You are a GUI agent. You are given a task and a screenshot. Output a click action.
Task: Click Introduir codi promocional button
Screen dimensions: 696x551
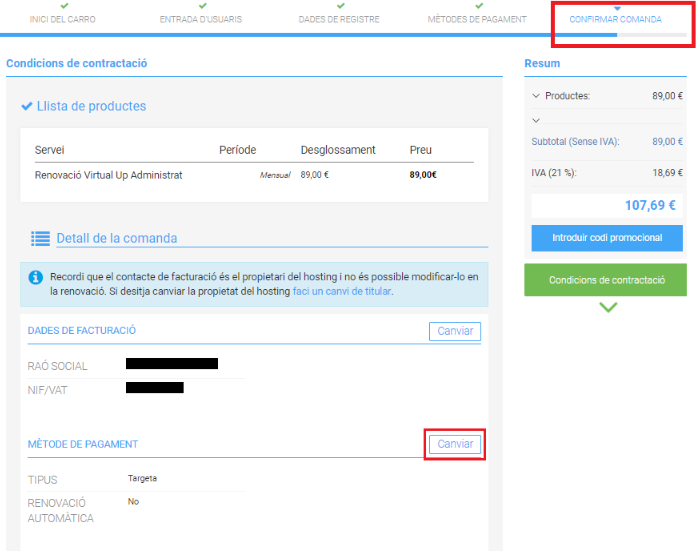[x=607, y=238]
